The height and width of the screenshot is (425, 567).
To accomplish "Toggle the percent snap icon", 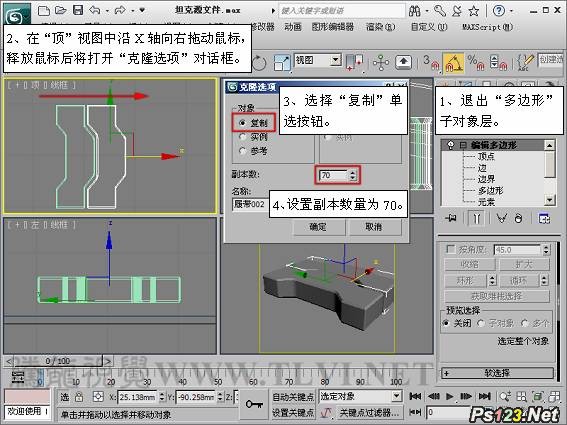I will 476,62.
